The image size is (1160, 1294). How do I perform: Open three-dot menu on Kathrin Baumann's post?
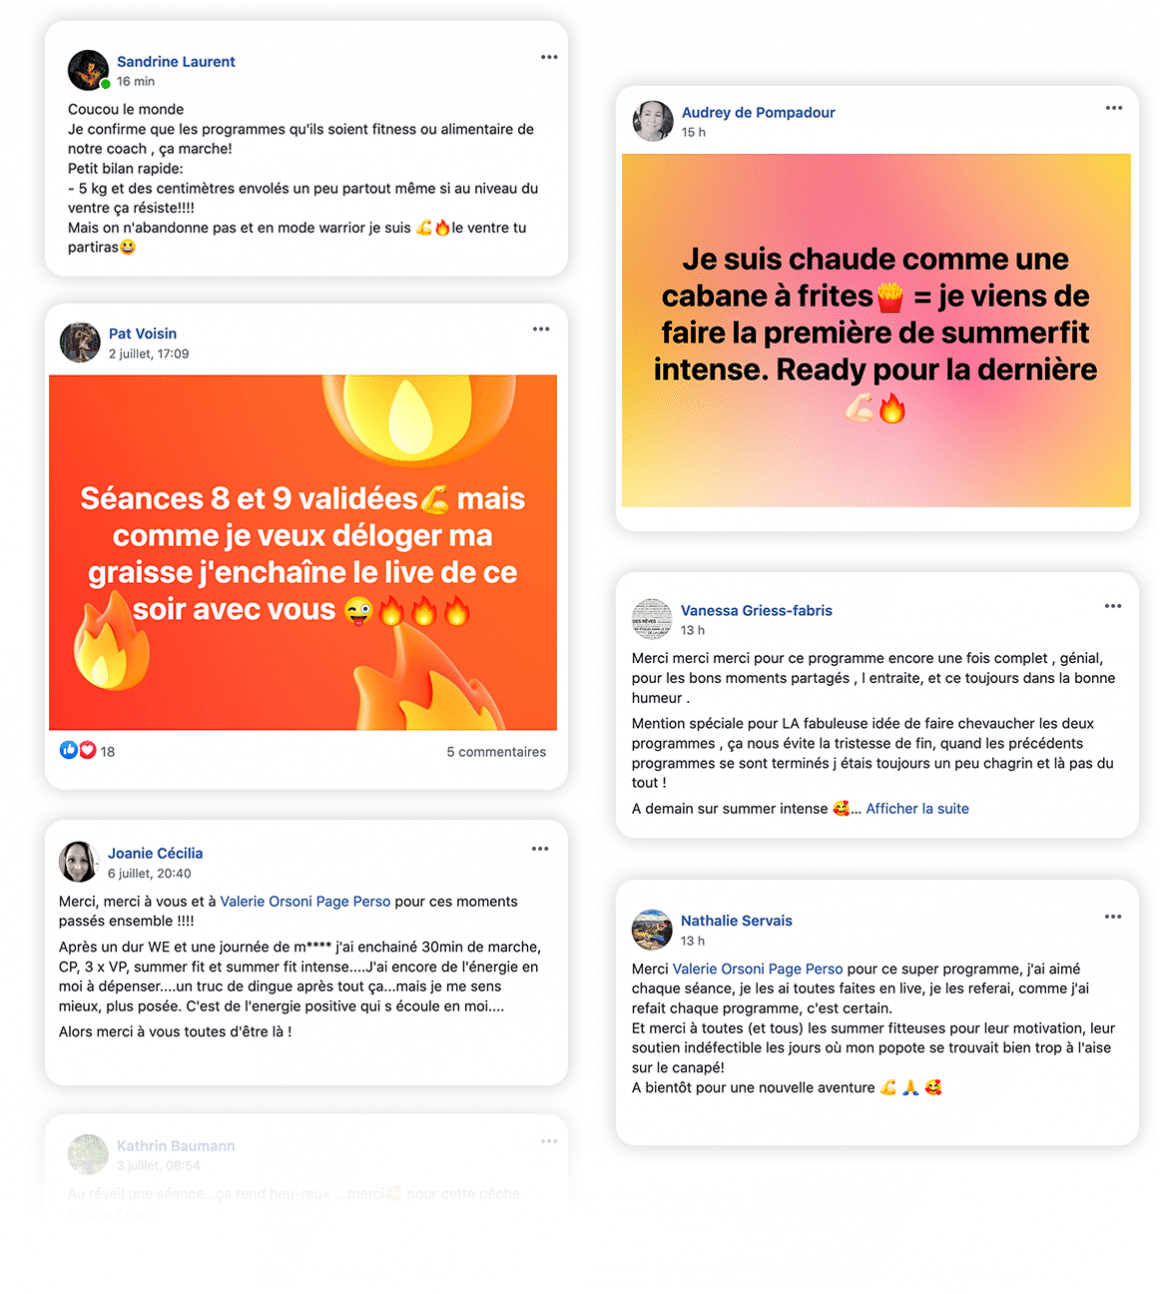[549, 1141]
